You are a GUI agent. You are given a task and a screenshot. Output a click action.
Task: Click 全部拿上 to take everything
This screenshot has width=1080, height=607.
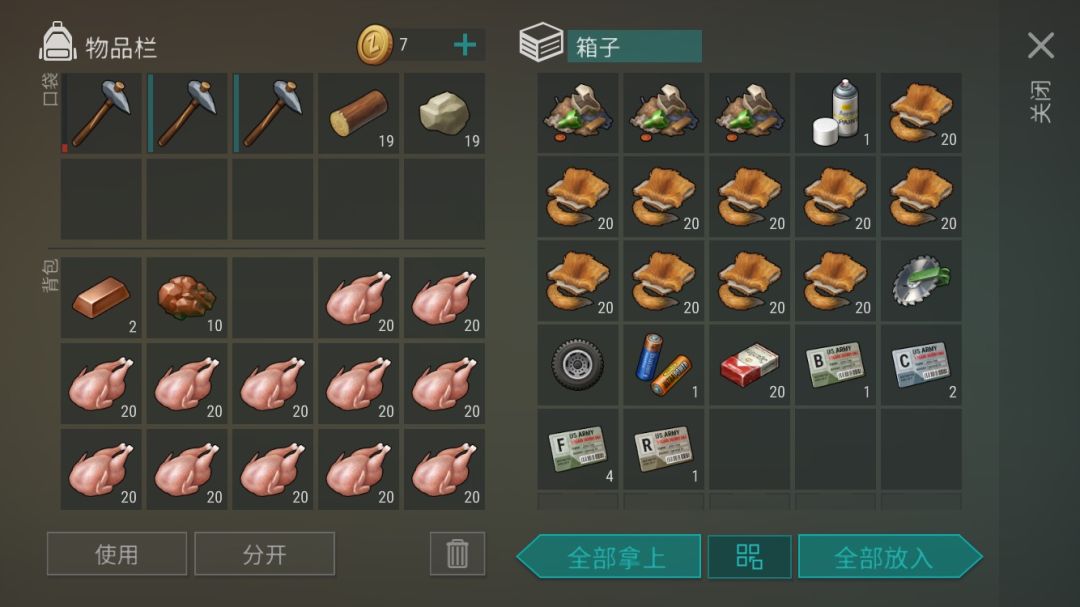pos(609,556)
